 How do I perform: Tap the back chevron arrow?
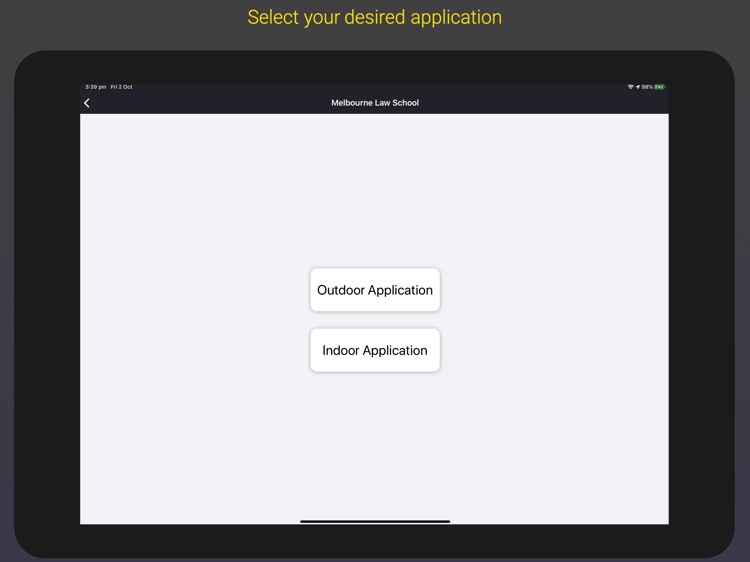[87, 103]
